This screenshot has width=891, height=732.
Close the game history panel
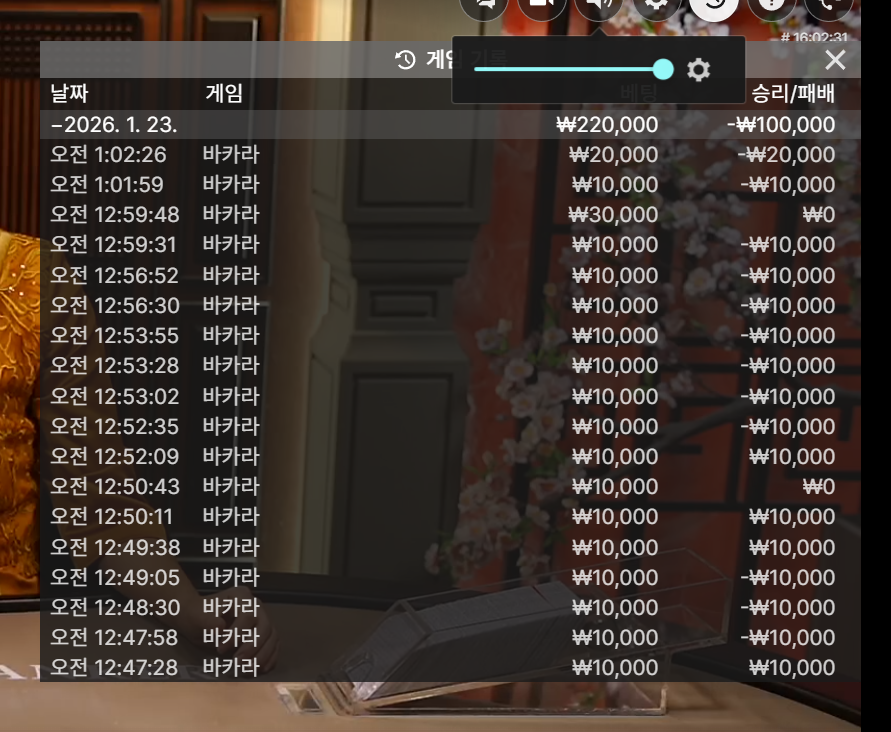835,60
